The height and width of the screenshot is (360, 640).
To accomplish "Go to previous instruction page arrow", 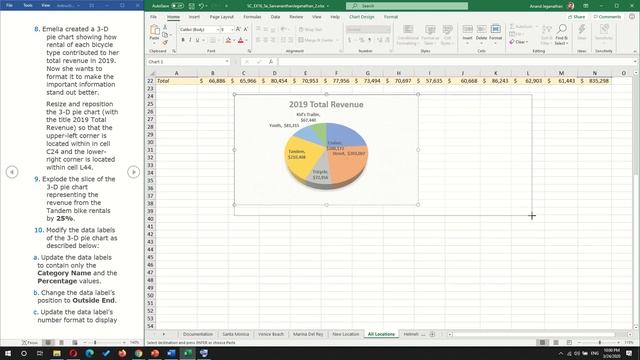I will point(12,172).
